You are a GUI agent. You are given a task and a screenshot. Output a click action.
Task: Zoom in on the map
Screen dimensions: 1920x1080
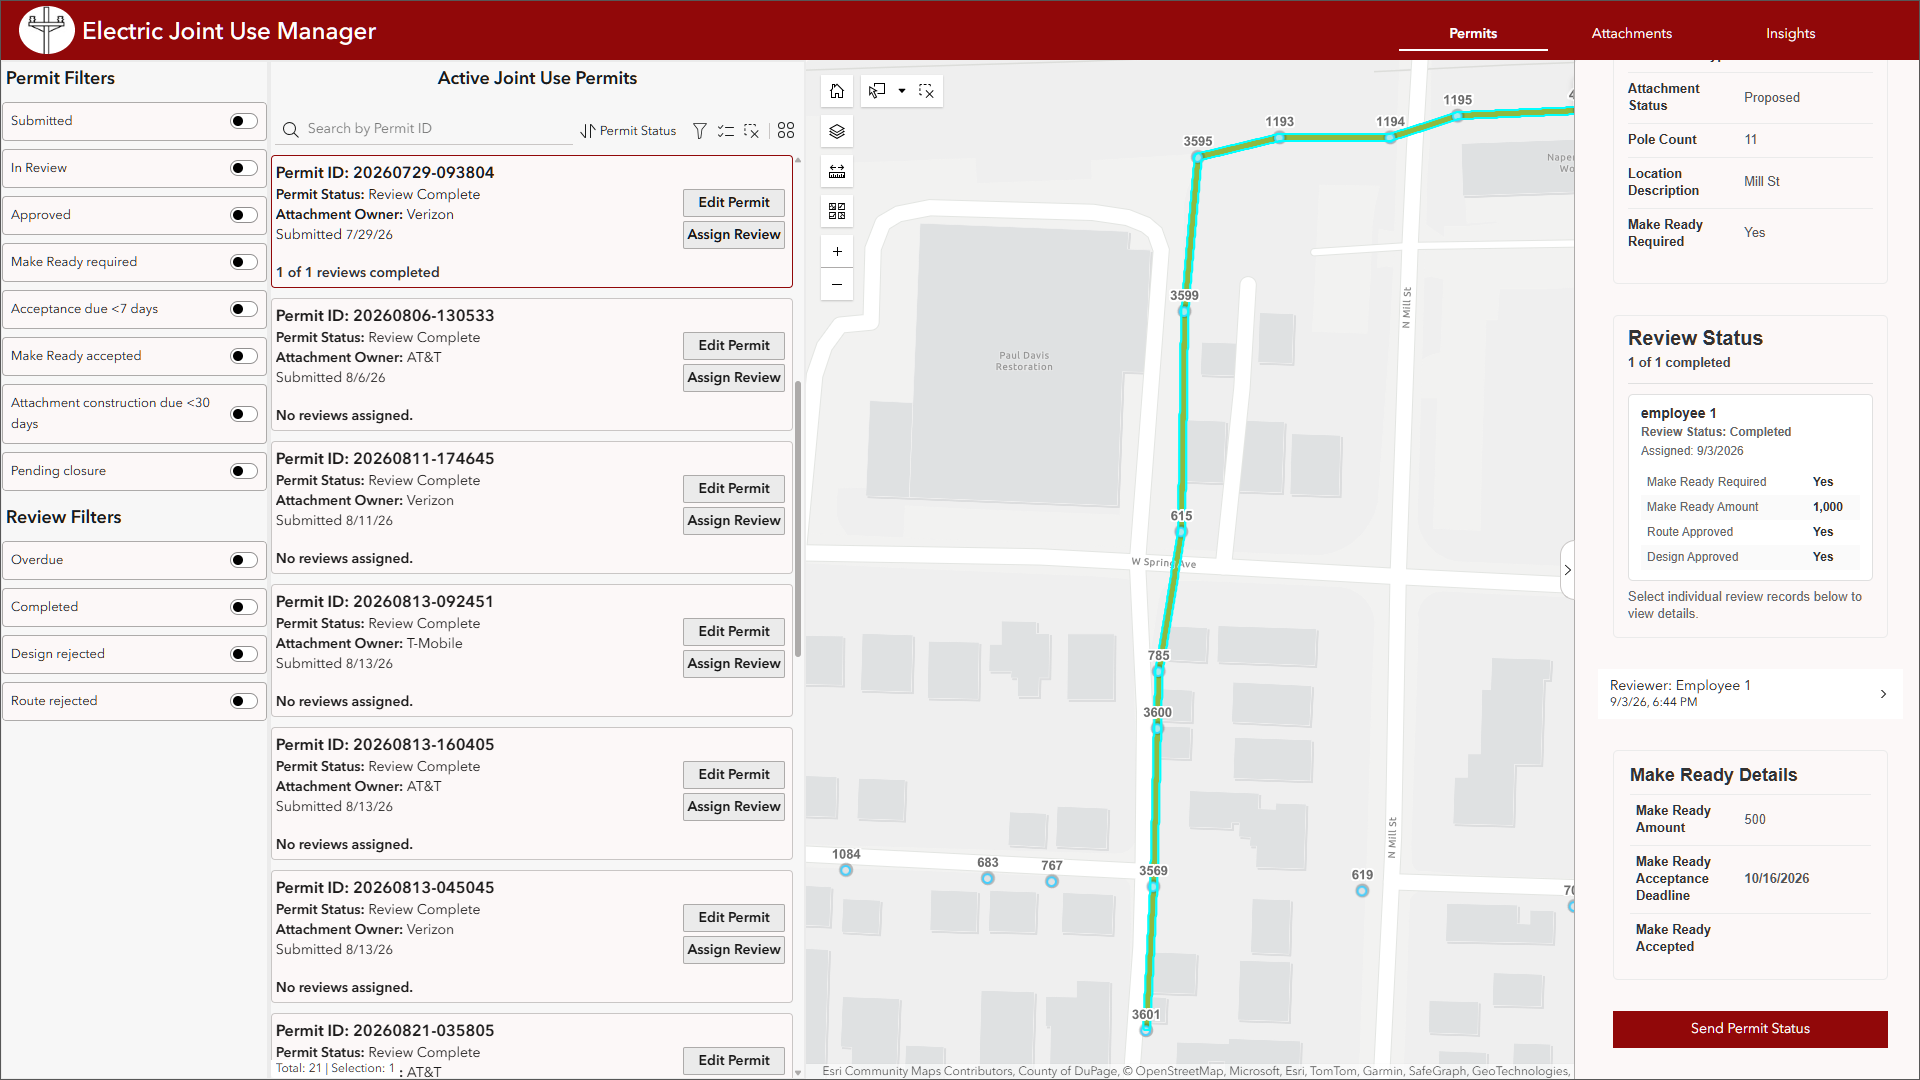tap(837, 251)
